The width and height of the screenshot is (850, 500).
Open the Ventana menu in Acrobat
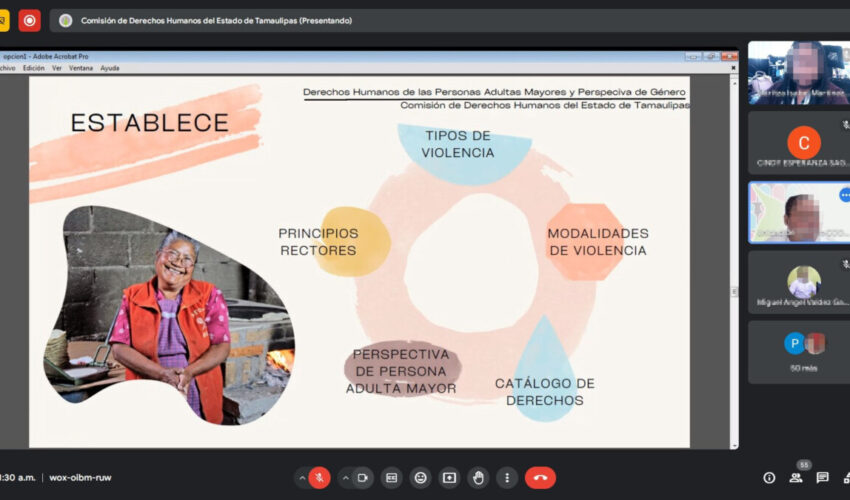[x=81, y=68]
